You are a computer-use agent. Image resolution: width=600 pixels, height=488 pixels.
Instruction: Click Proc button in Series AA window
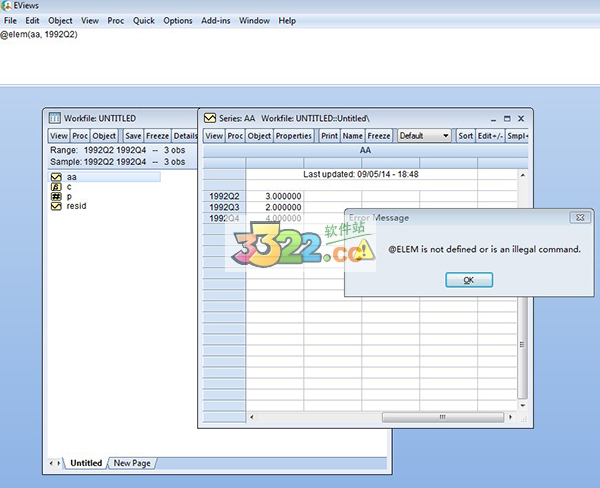235,136
